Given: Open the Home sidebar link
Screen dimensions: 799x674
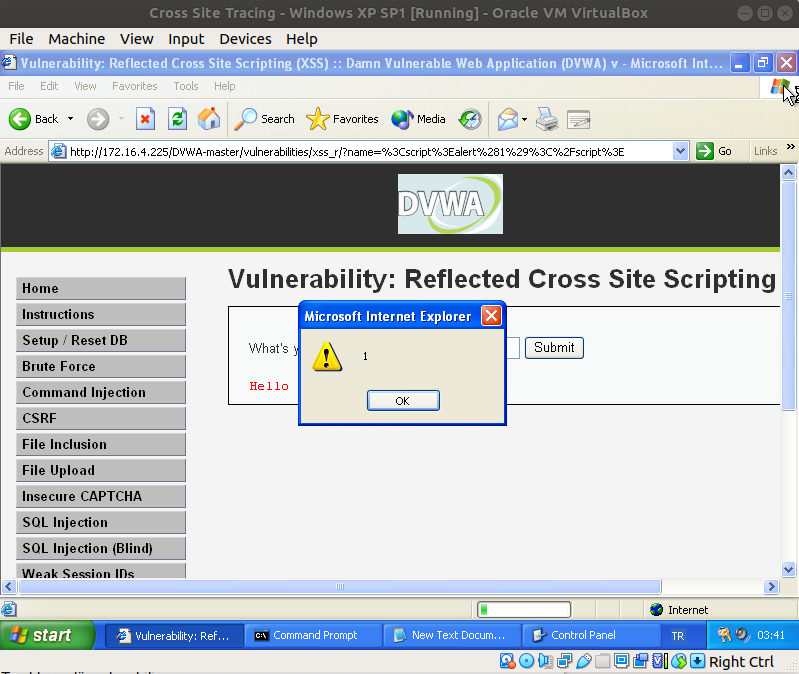Looking at the screenshot, I should click(100, 288).
